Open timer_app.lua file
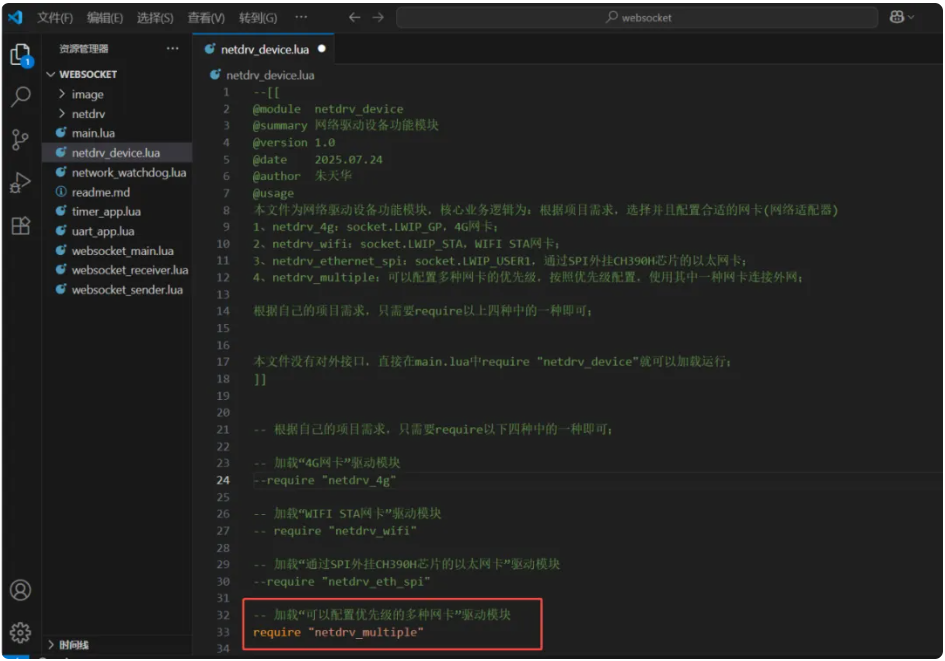The height and width of the screenshot is (661, 945). (x=106, y=211)
